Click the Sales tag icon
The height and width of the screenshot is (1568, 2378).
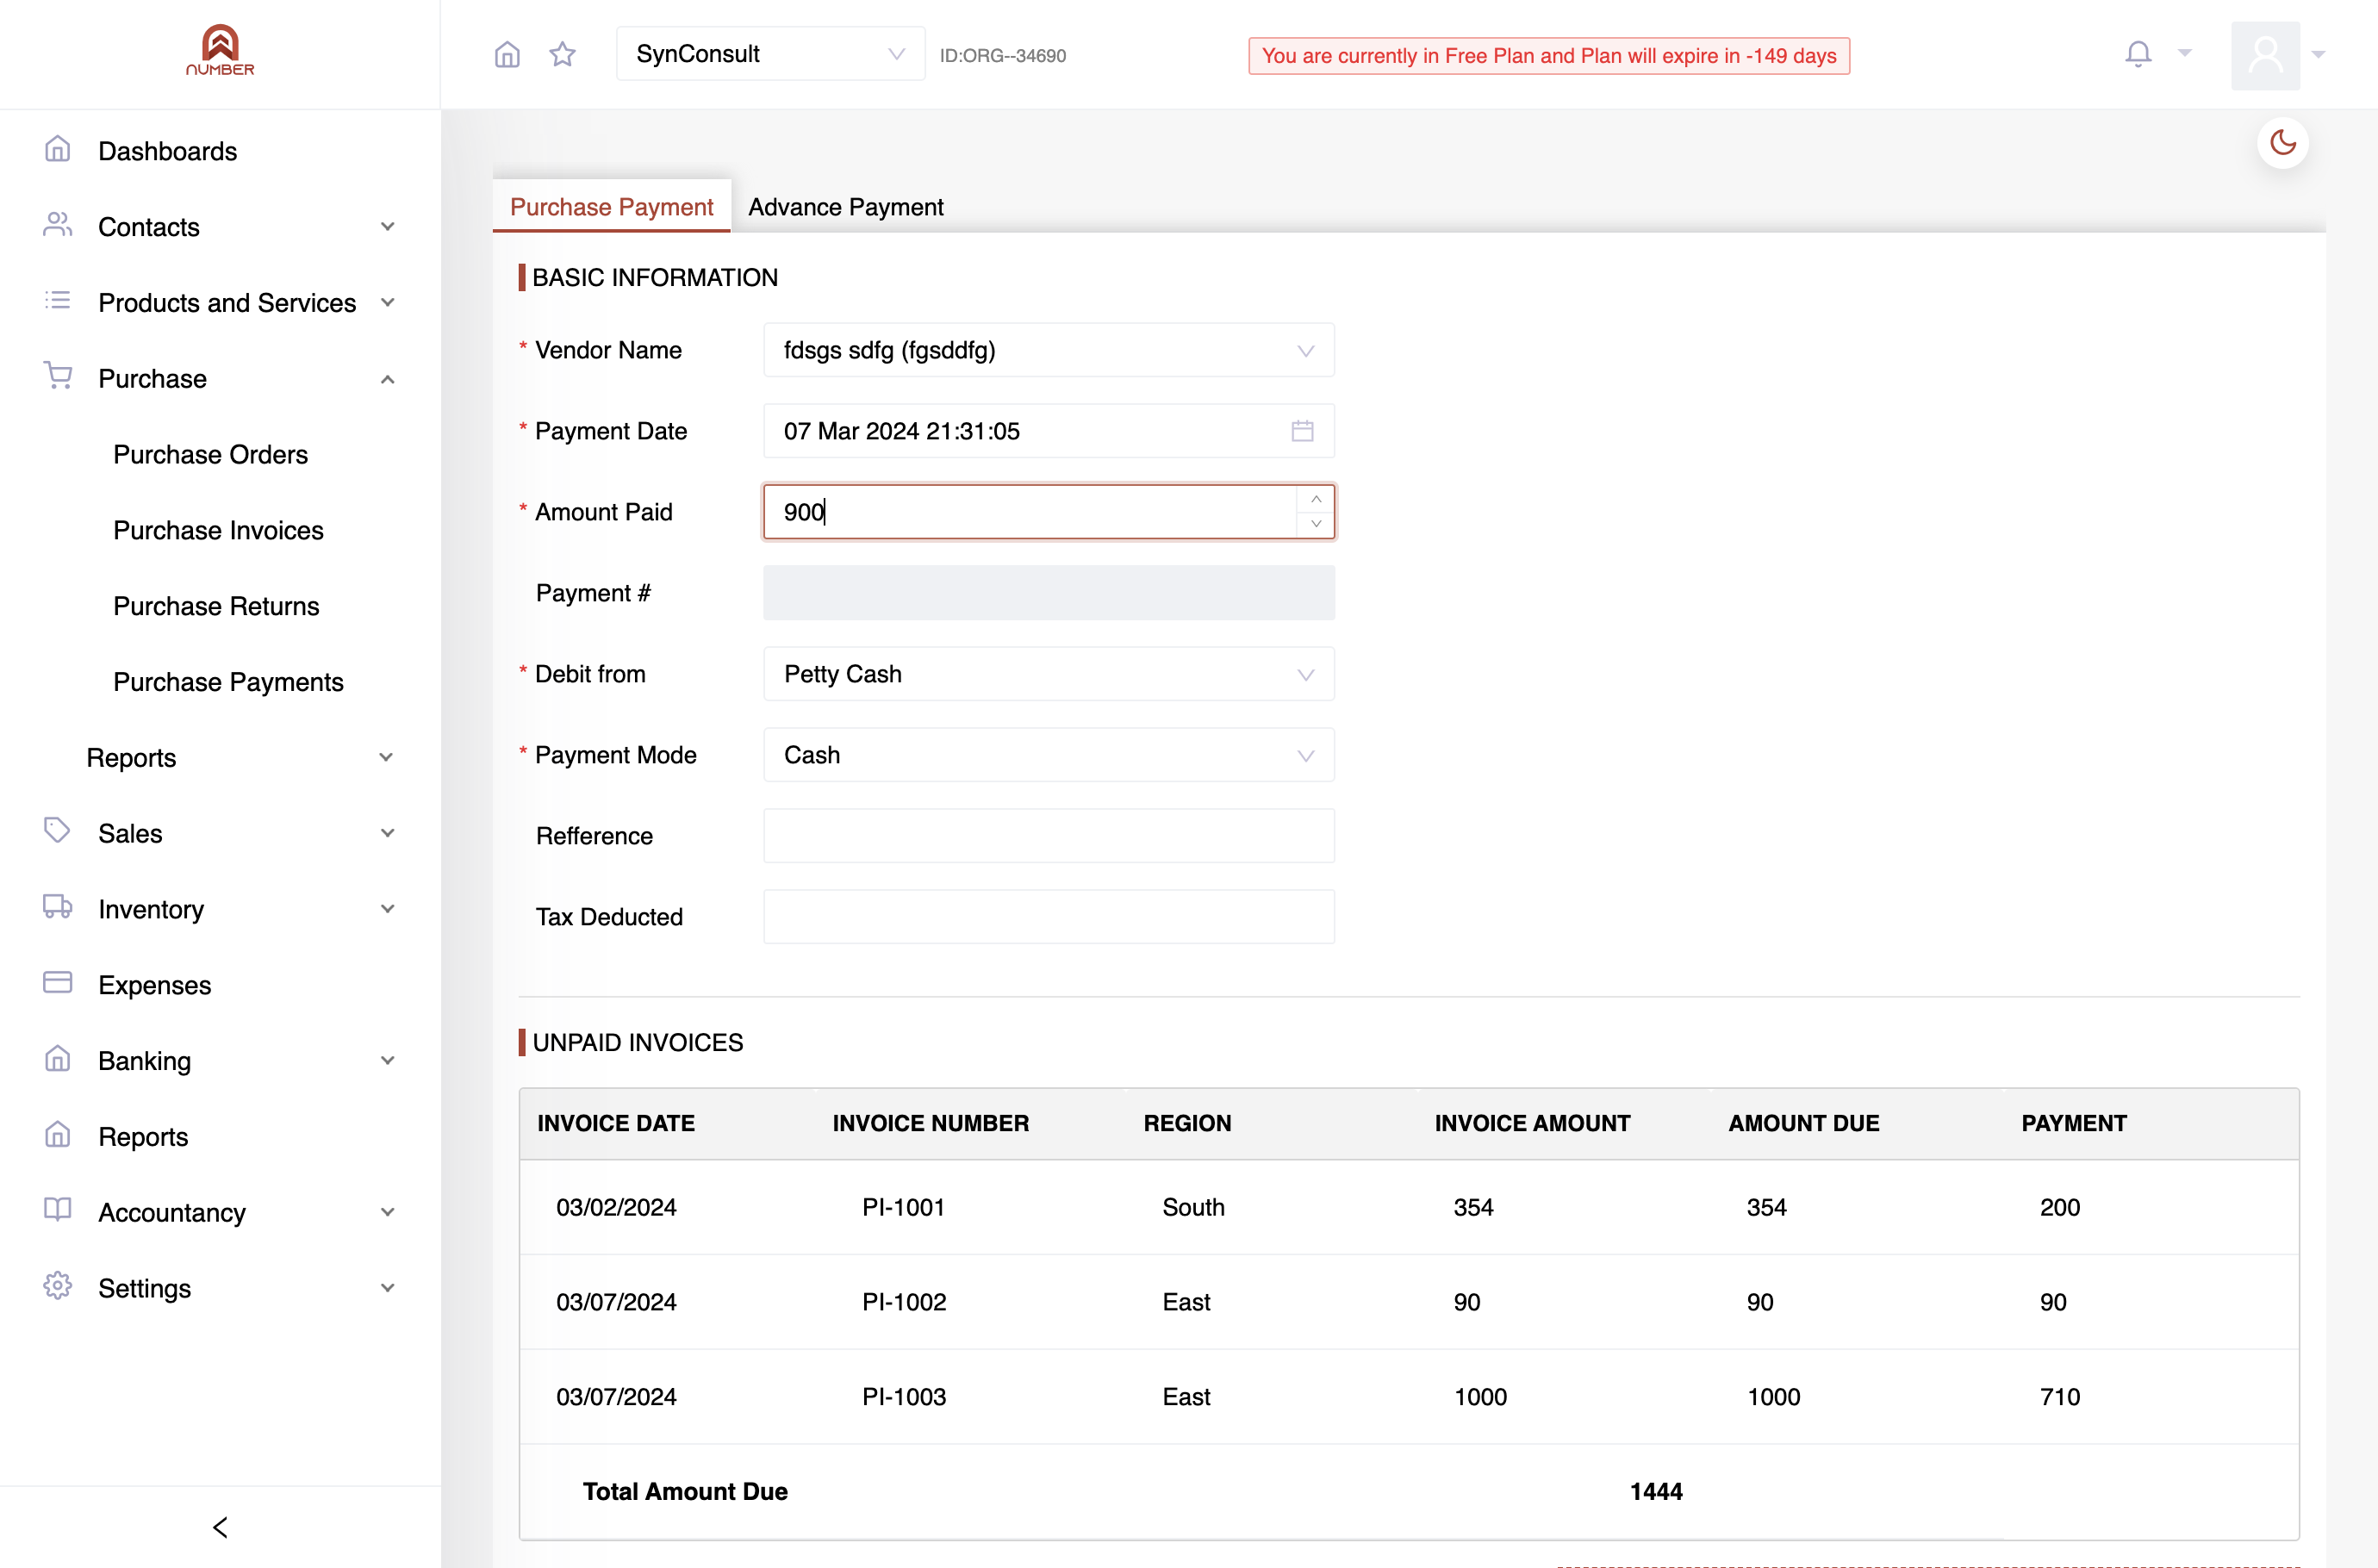[58, 831]
